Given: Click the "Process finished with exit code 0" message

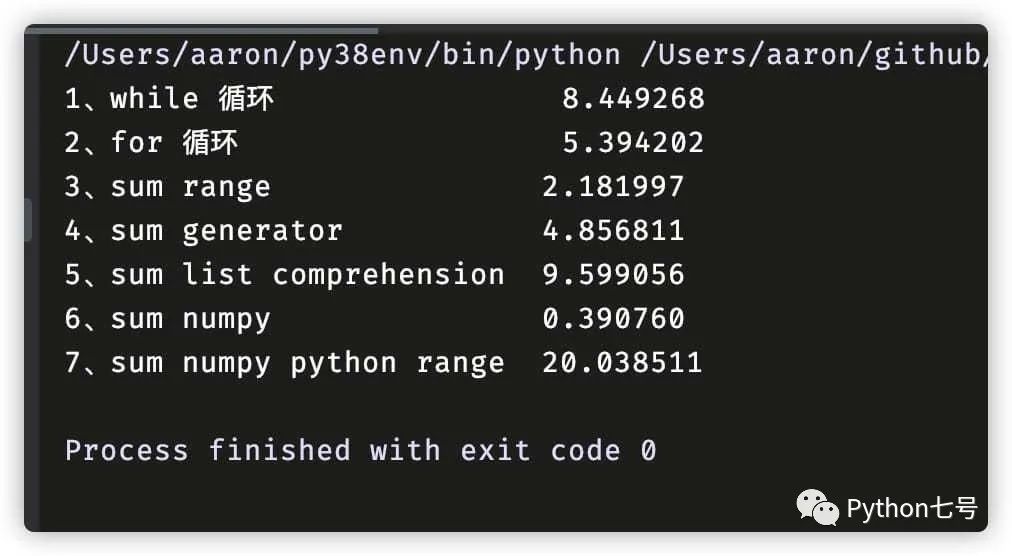Looking at the screenshot, I should (360, 450).
